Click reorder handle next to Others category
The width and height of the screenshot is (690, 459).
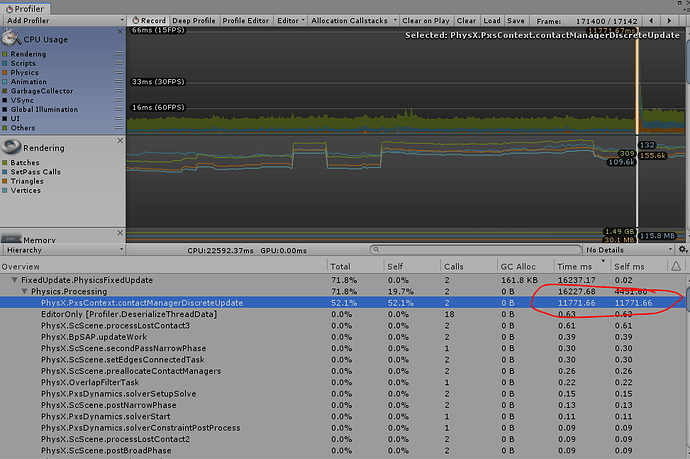click(x=119, y=127)
